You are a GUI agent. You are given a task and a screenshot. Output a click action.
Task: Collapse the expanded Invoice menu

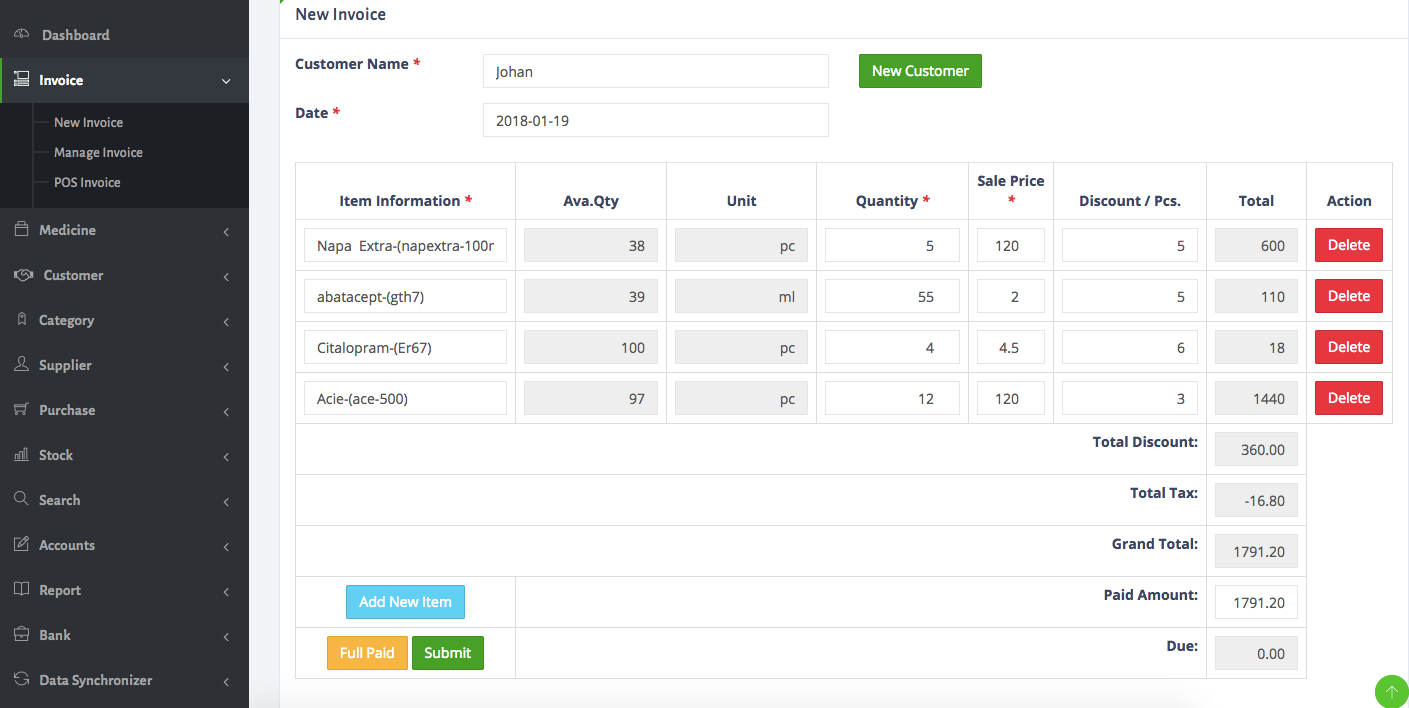click(227, 80)
